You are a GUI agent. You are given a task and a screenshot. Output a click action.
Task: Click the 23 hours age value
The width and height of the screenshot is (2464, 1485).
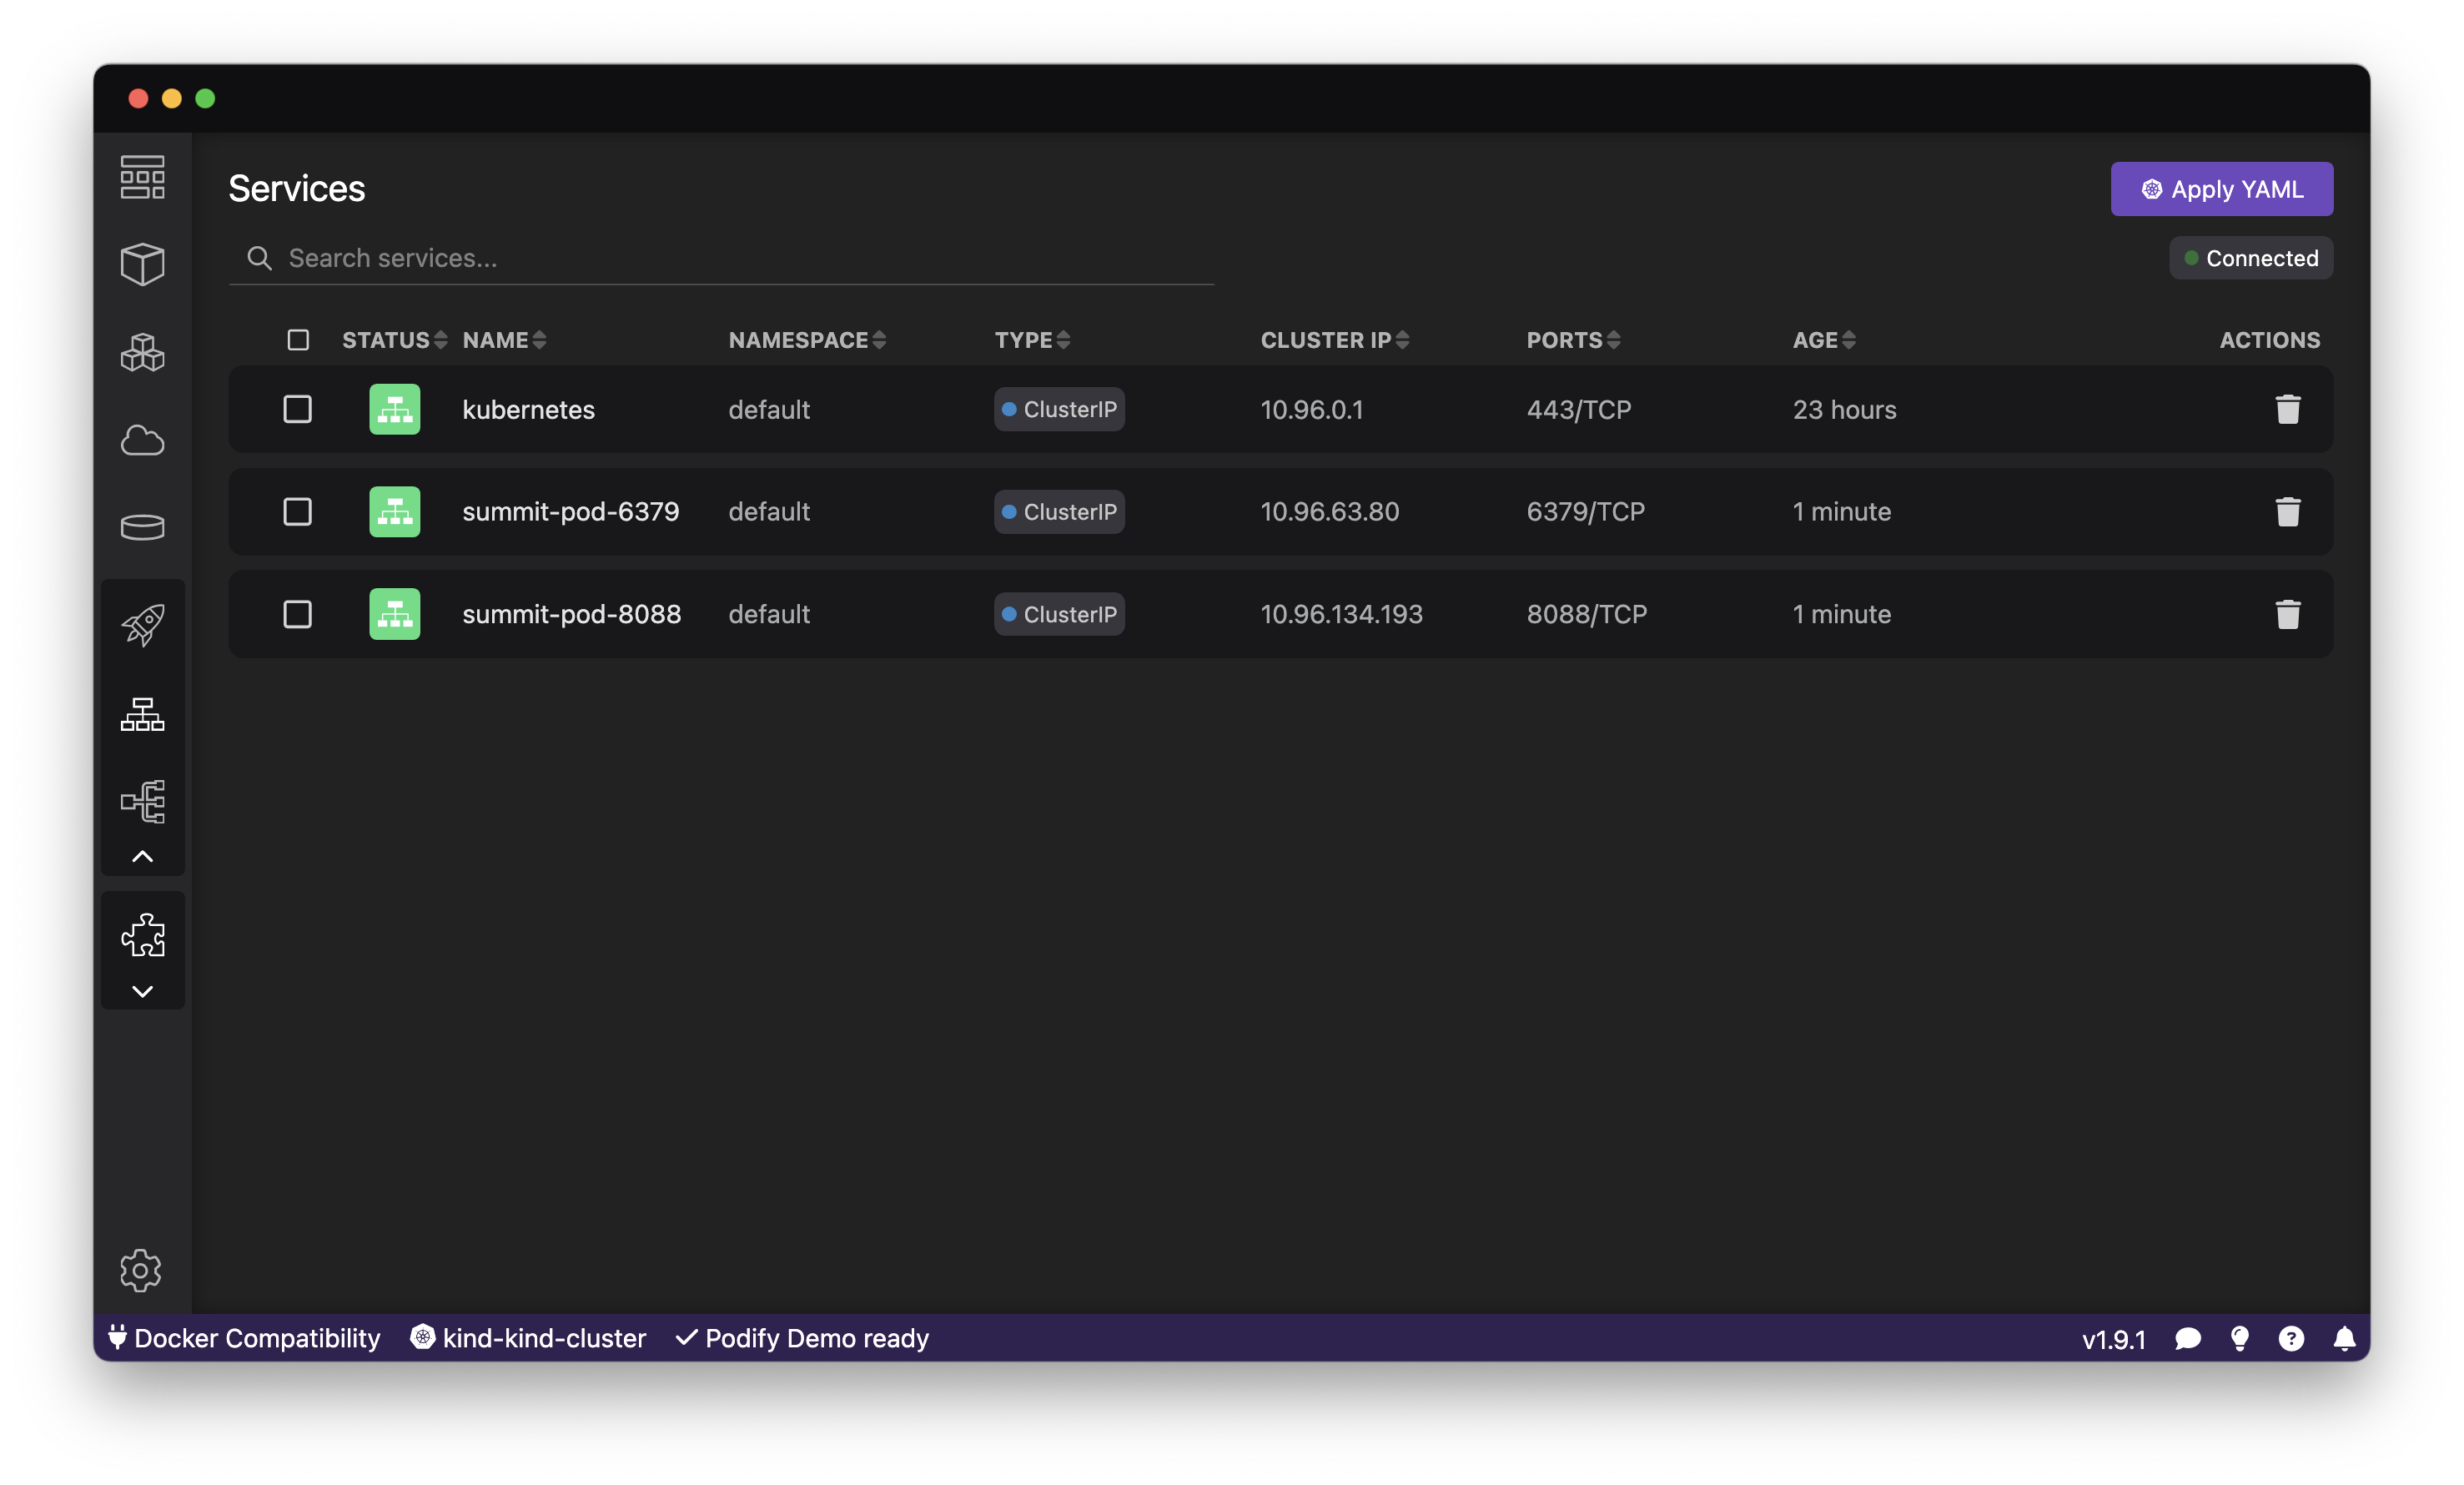point(1844,410)
